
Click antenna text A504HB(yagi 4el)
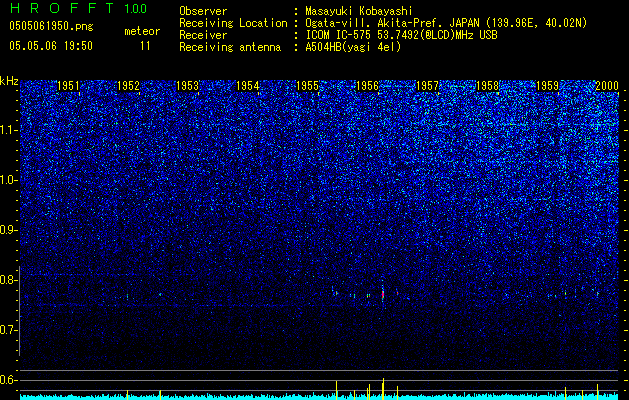point(353,47)
